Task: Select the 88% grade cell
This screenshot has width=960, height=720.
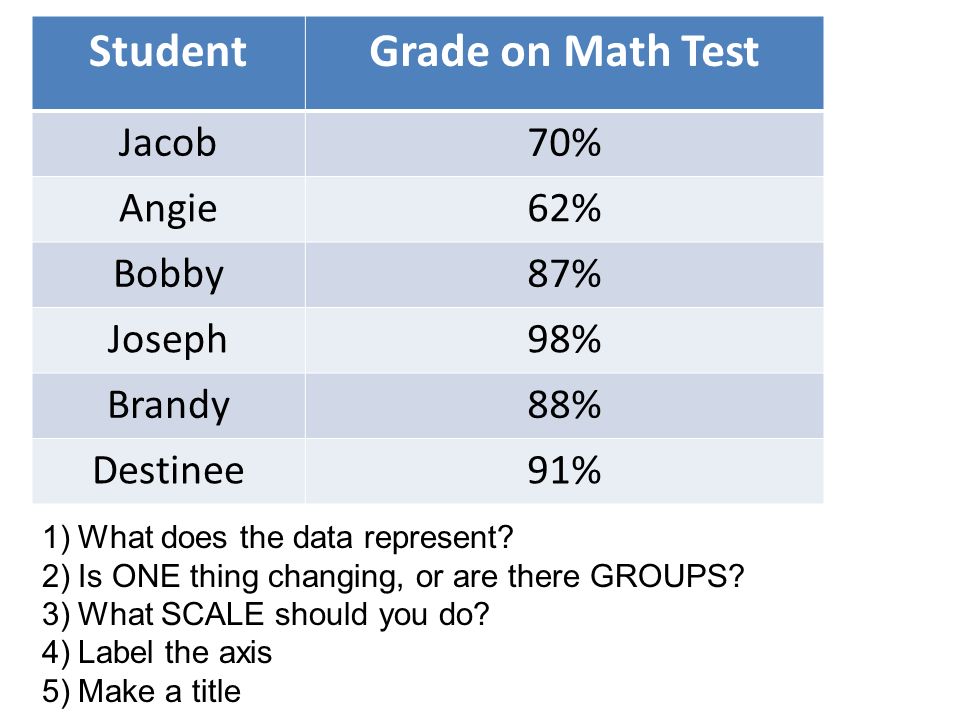Action: [x=564, y=406]
